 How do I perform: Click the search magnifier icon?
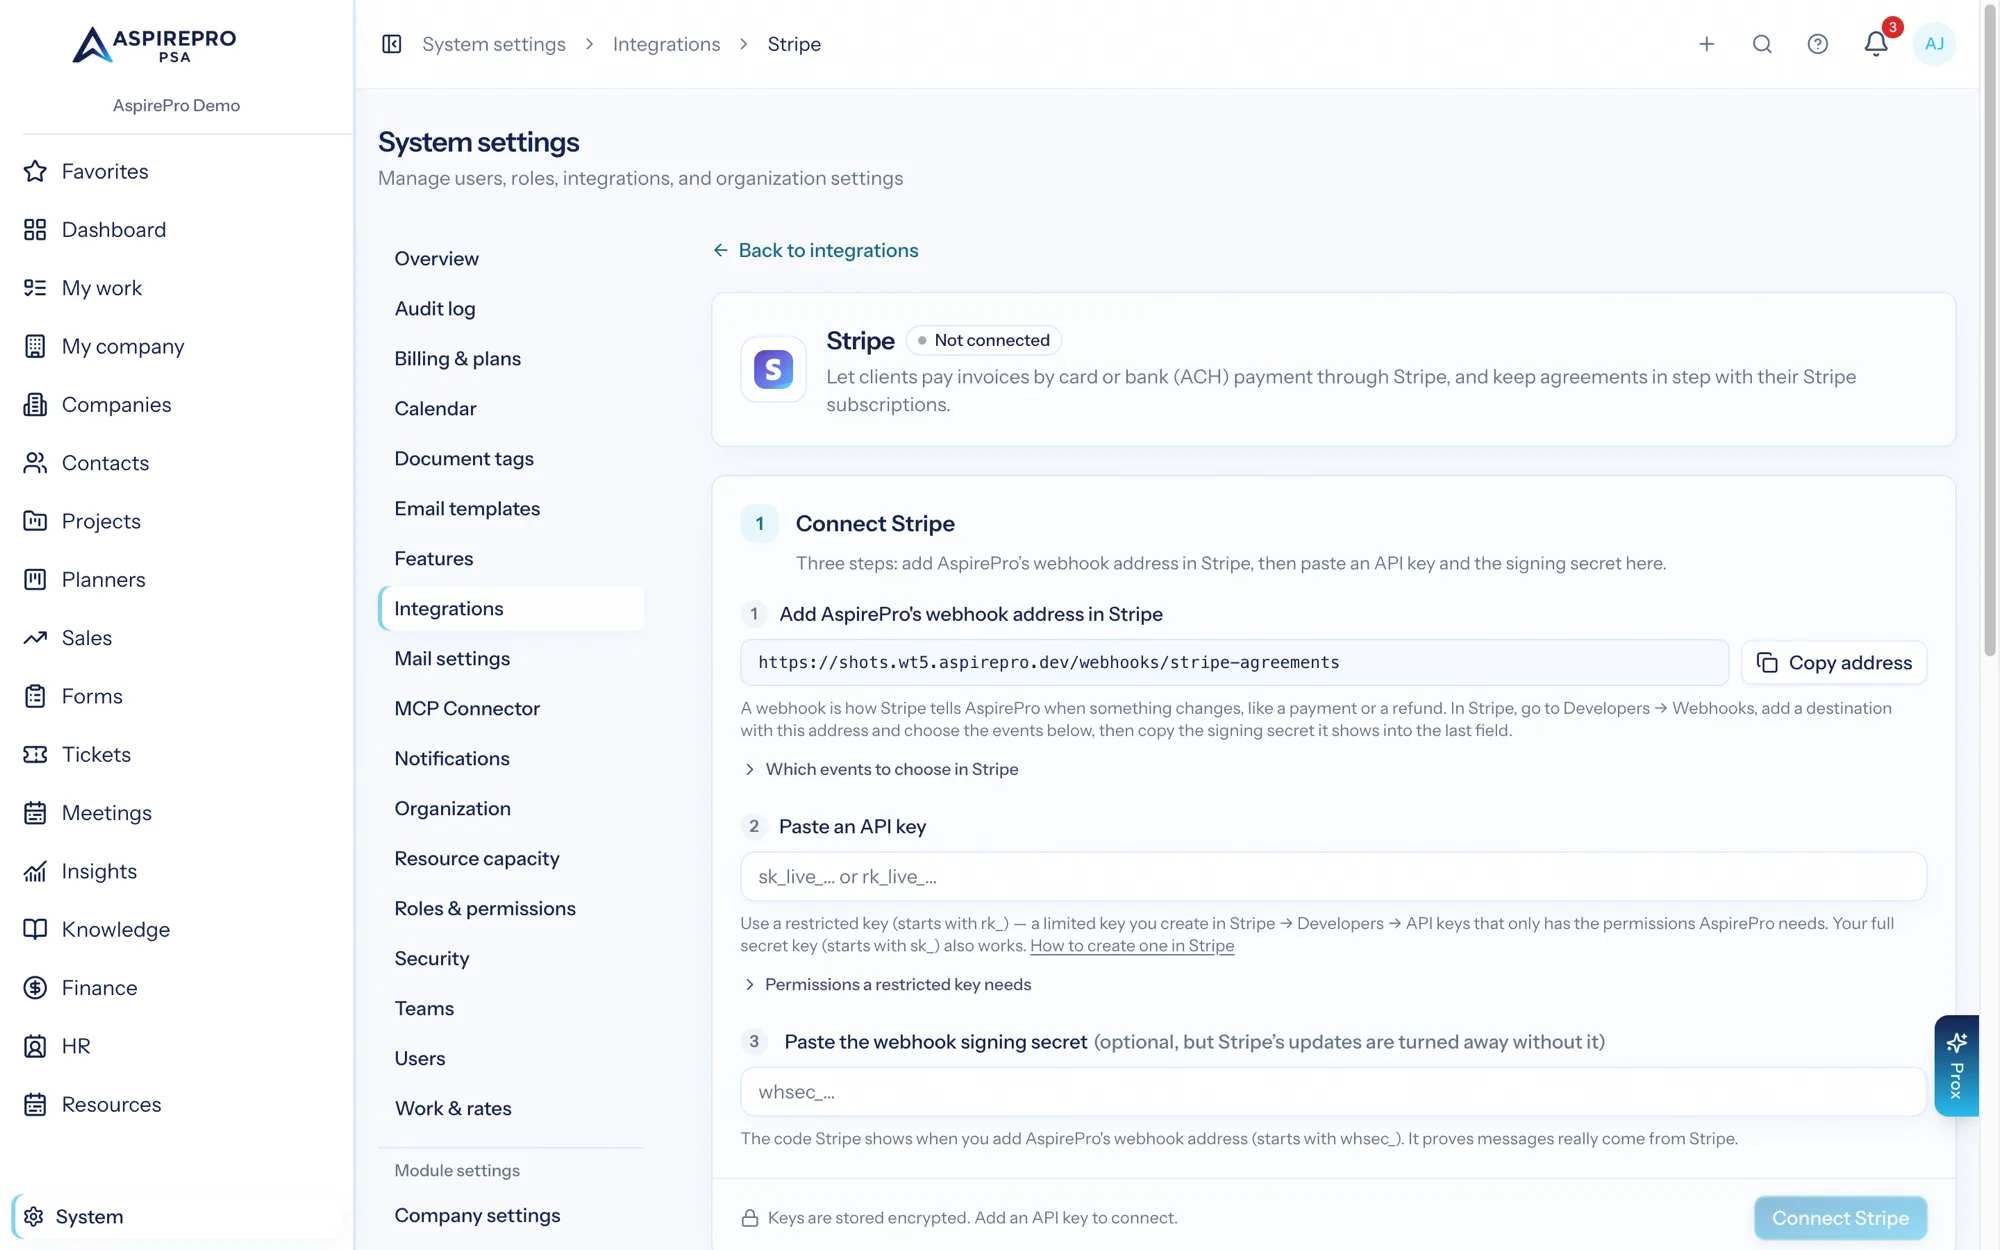click(x=1762, y=44)
